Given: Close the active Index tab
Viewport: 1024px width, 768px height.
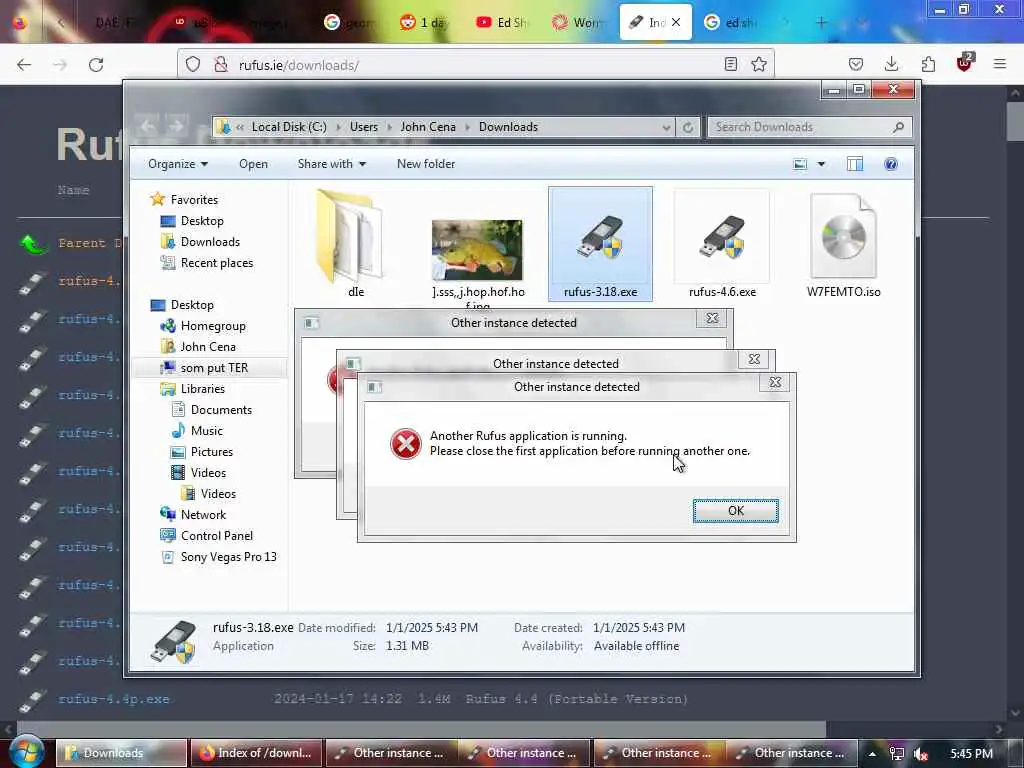Looking at the screenshot, I should coord(676,22).
